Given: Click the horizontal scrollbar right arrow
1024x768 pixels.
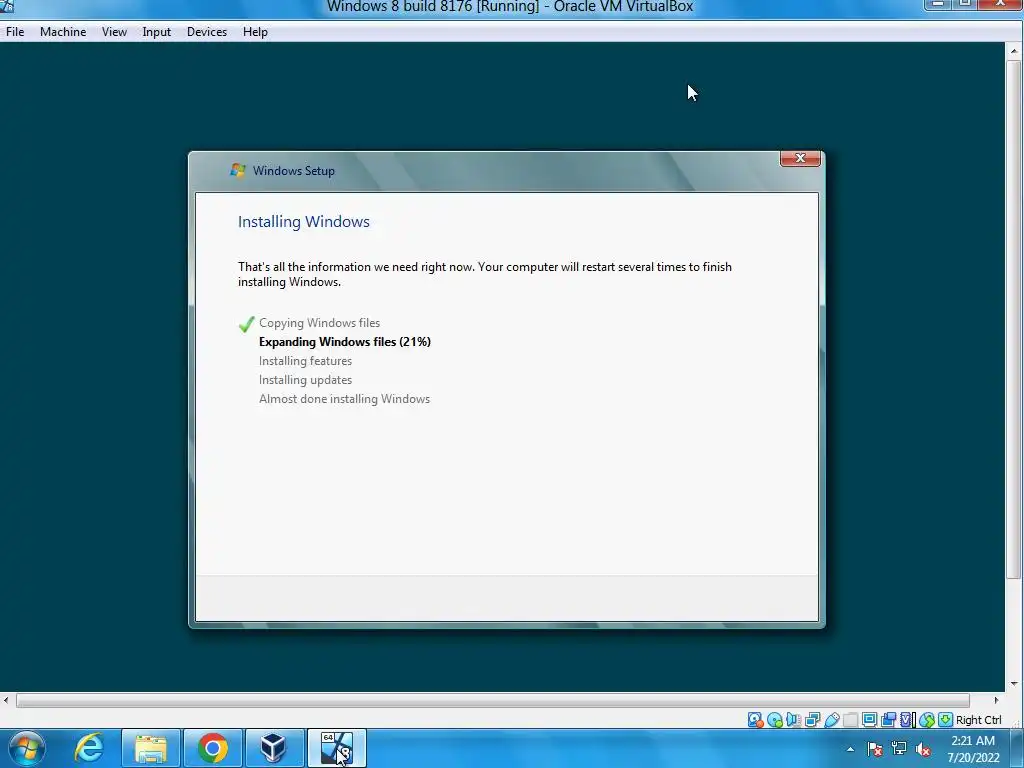Looking at the screenshot, I should click(997, 700).
